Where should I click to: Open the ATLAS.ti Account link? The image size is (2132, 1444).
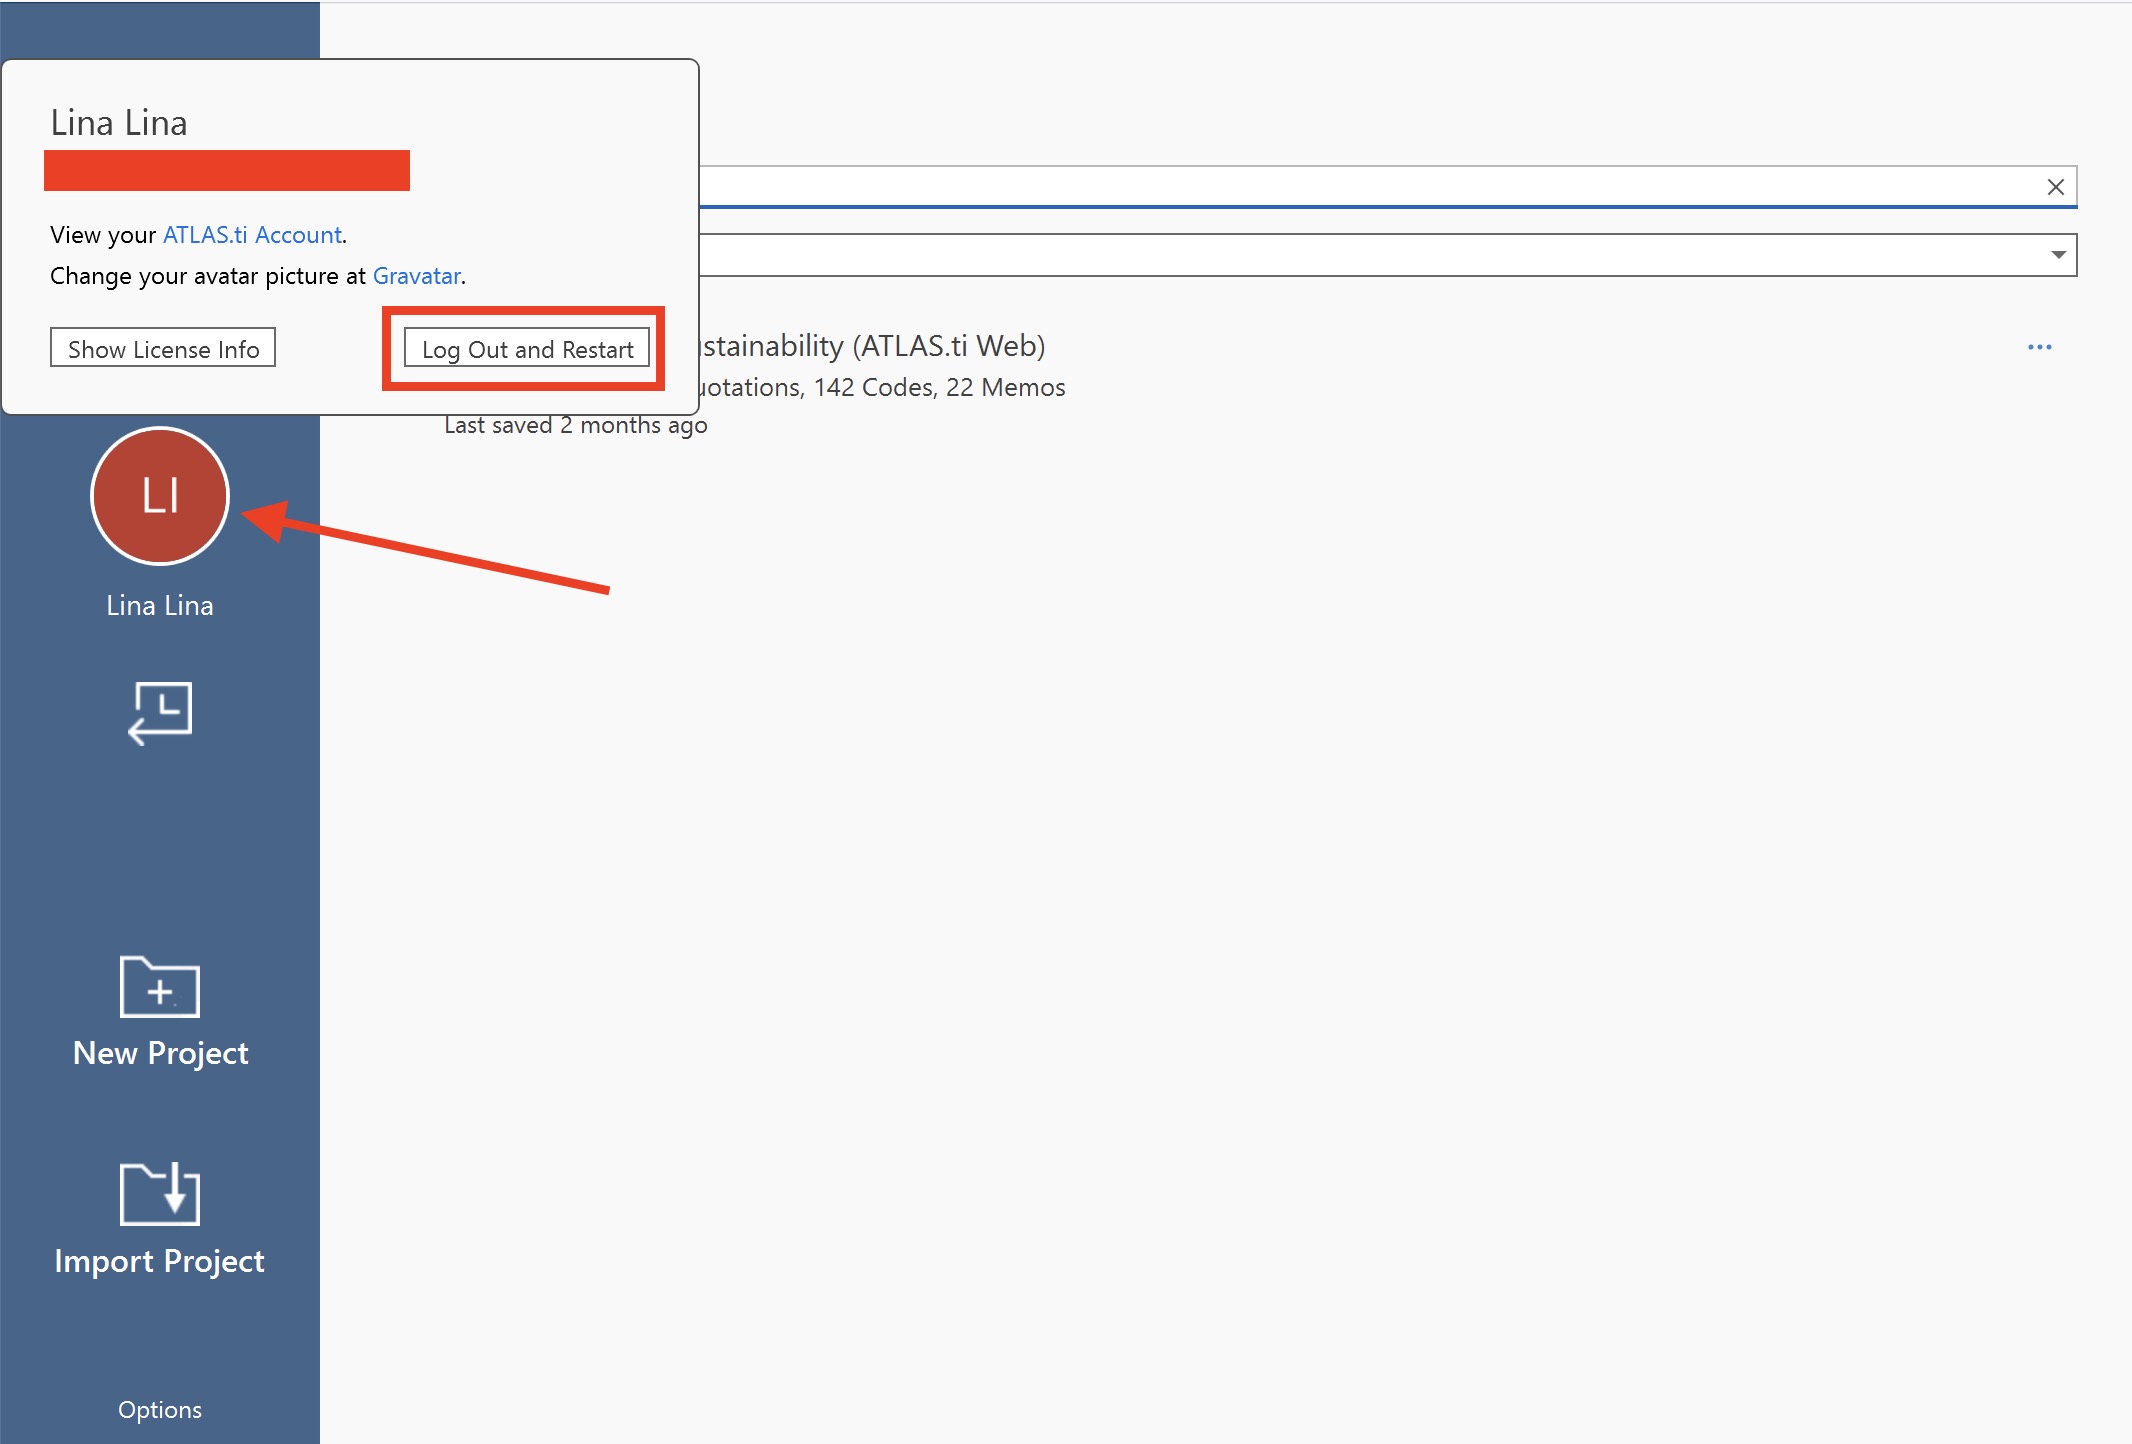click(x=252, y=235)
